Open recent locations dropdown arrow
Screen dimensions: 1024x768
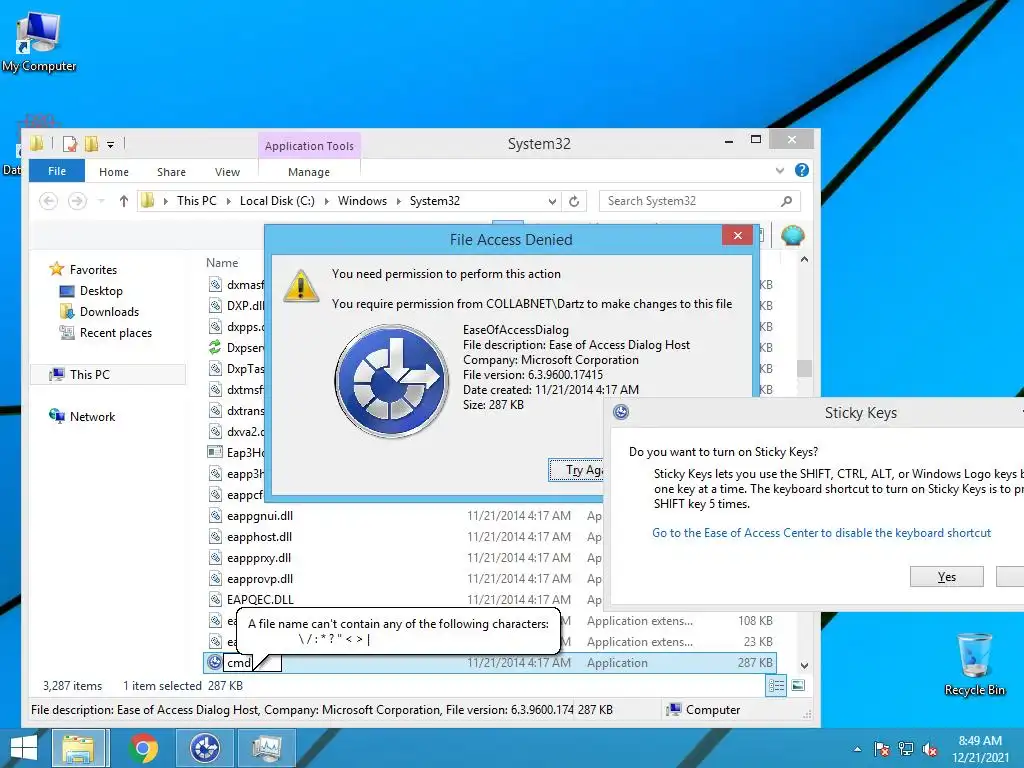(x=101, y=201)
